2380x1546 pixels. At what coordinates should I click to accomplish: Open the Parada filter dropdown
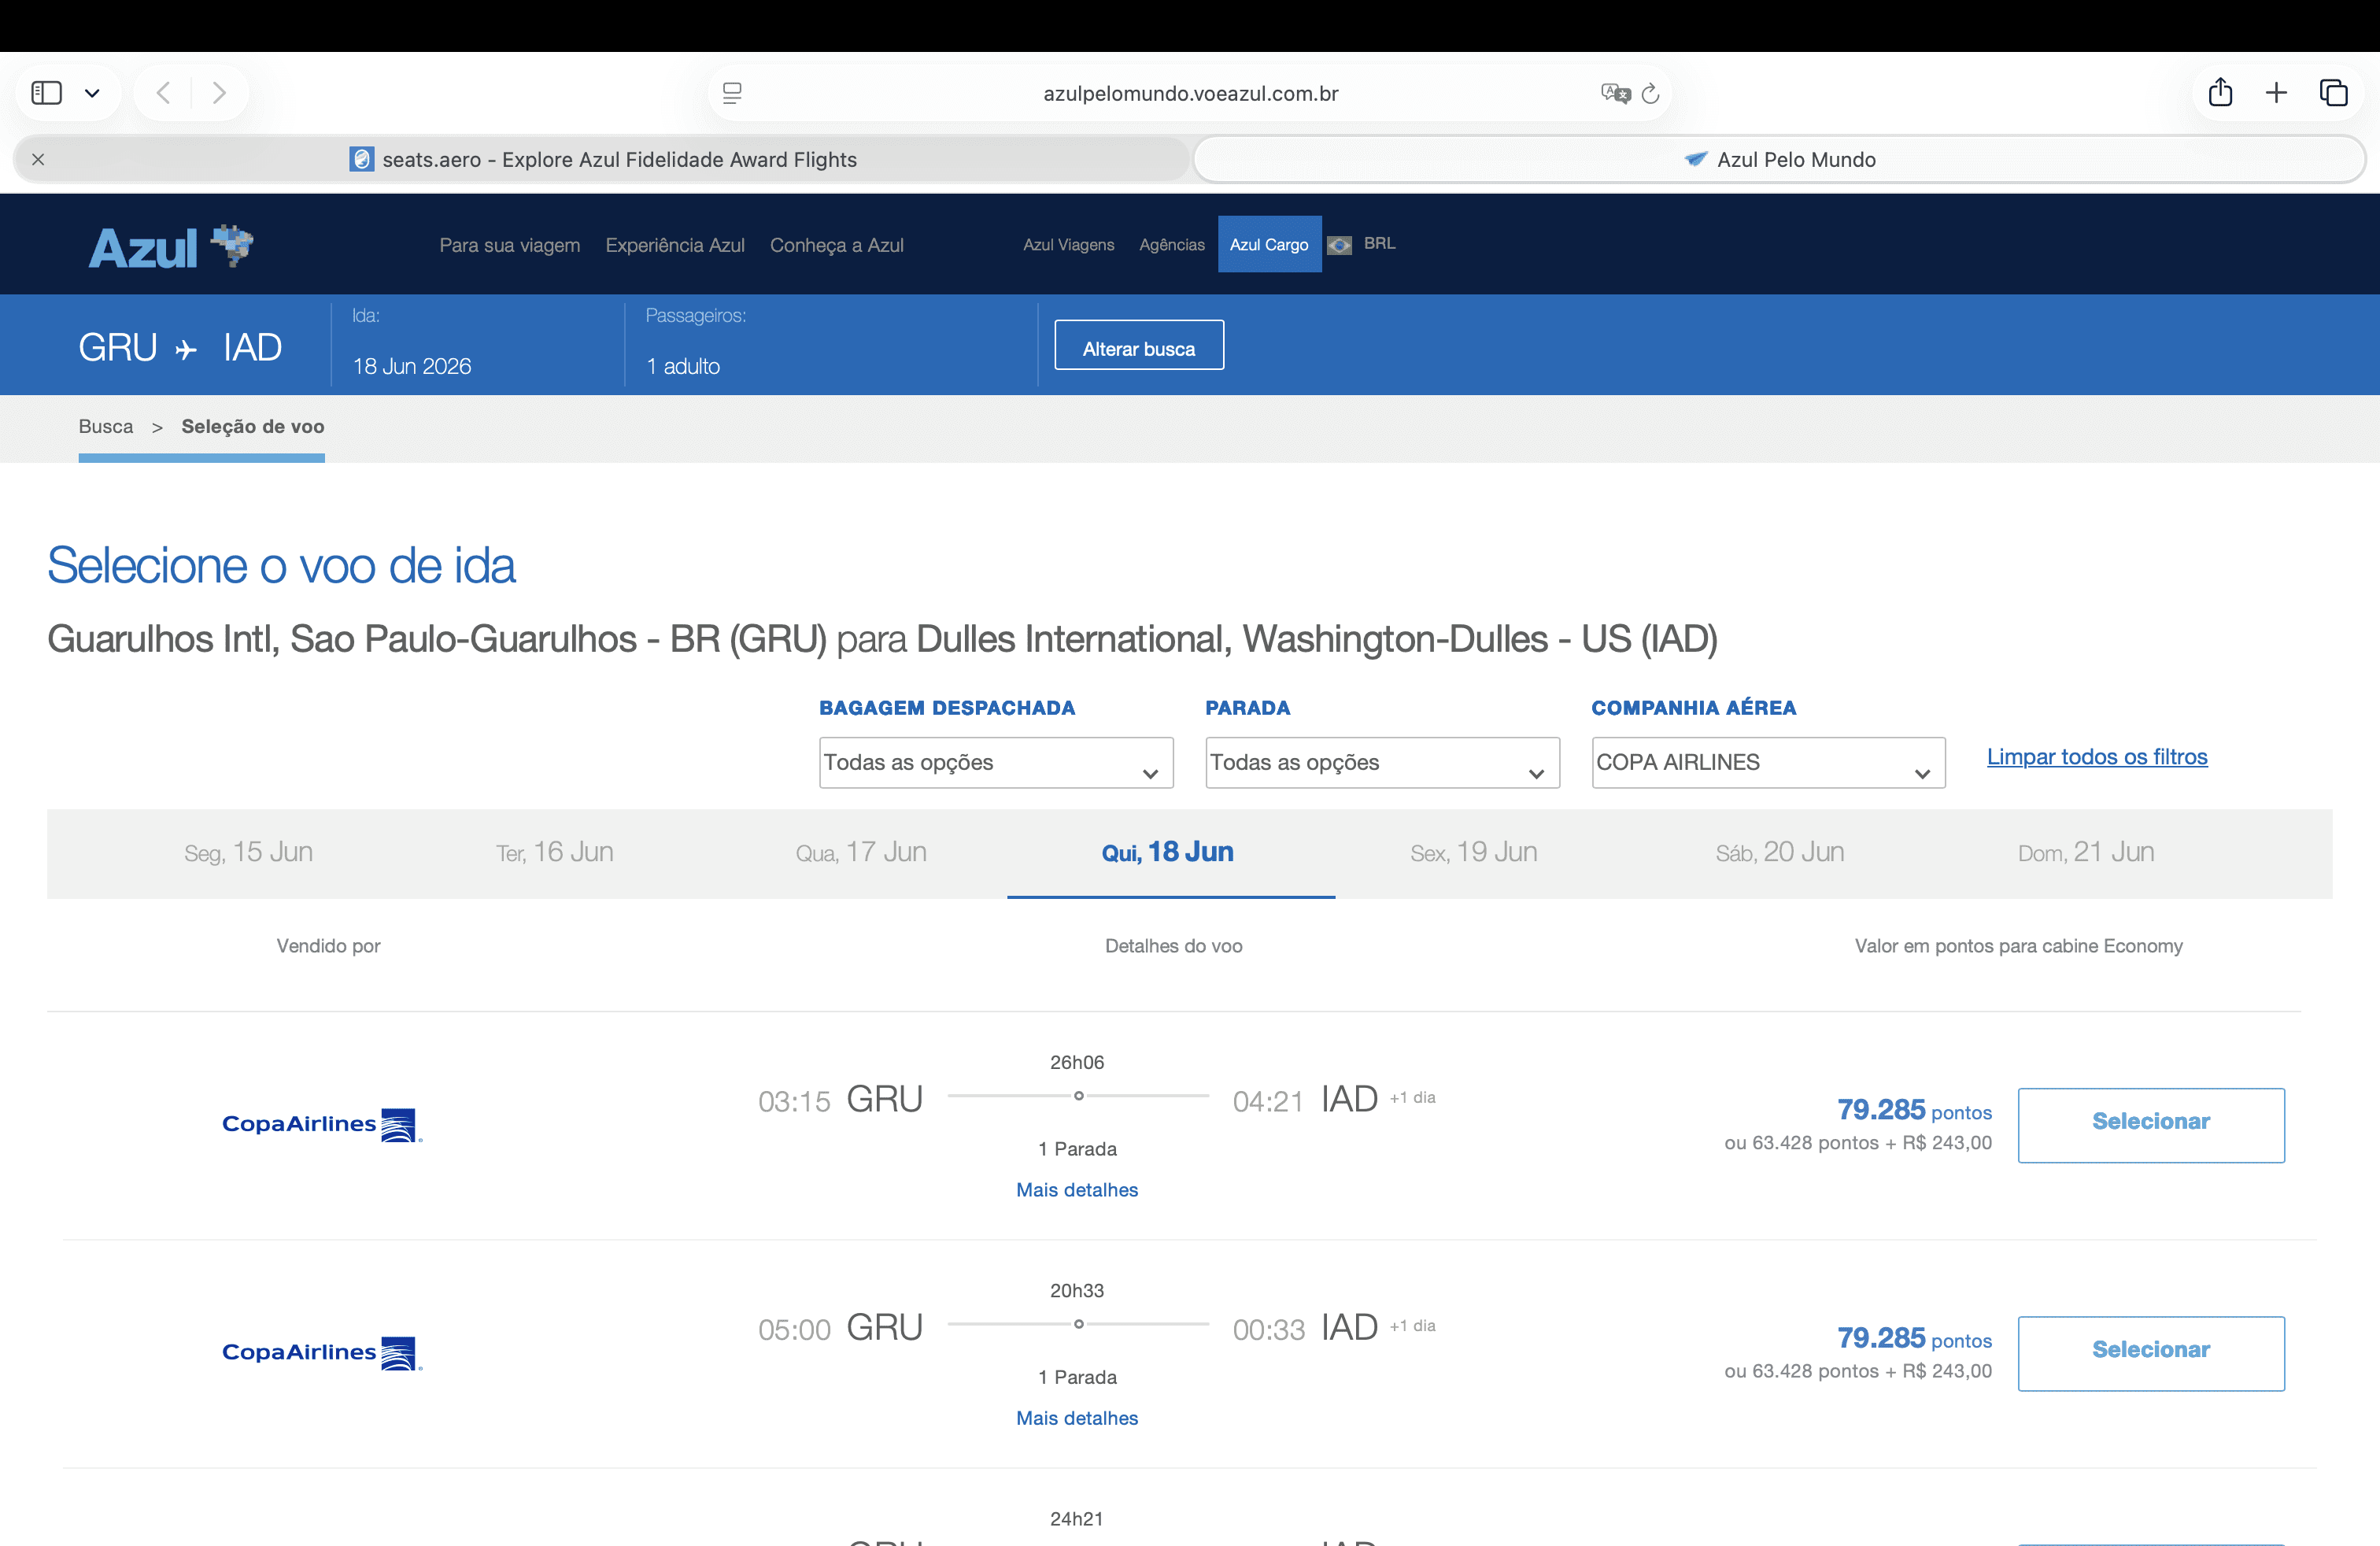click(x=1382, y=763)
